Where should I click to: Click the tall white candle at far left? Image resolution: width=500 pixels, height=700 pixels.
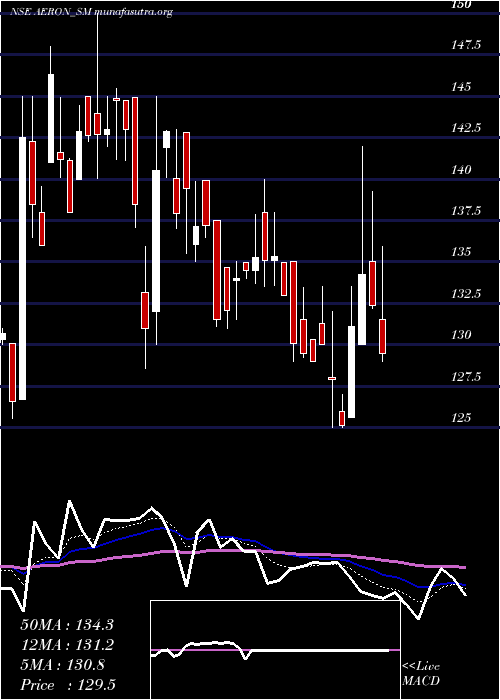tap(22, 268)
